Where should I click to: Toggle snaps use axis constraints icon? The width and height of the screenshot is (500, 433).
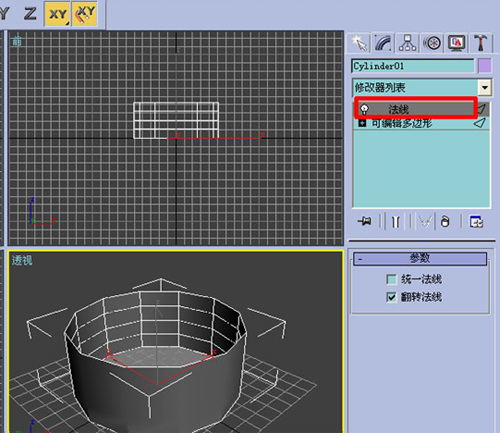pos(85,14)
